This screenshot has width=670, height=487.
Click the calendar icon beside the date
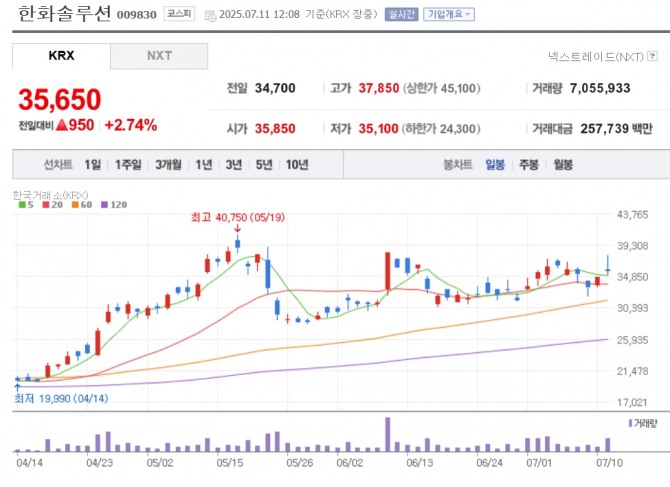pyautogui.click(x=210, y=15)
